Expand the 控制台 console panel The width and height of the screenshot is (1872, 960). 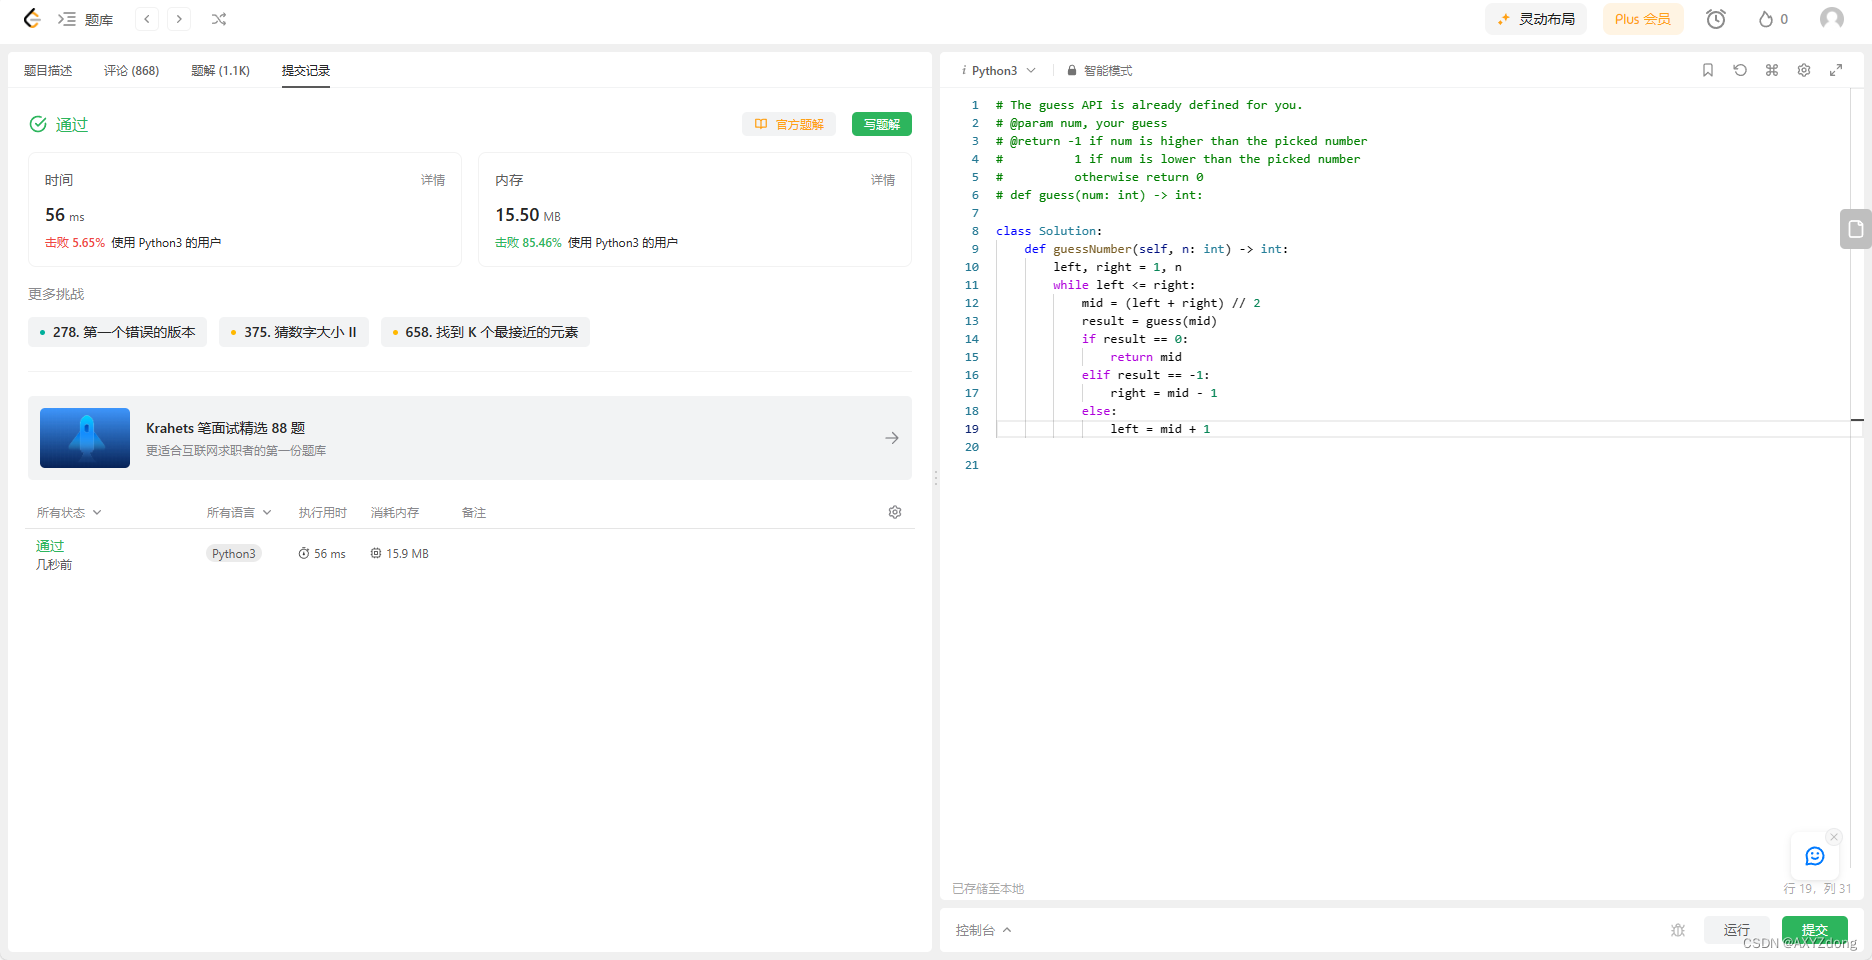pyautogui.click(x=984, y=930)
